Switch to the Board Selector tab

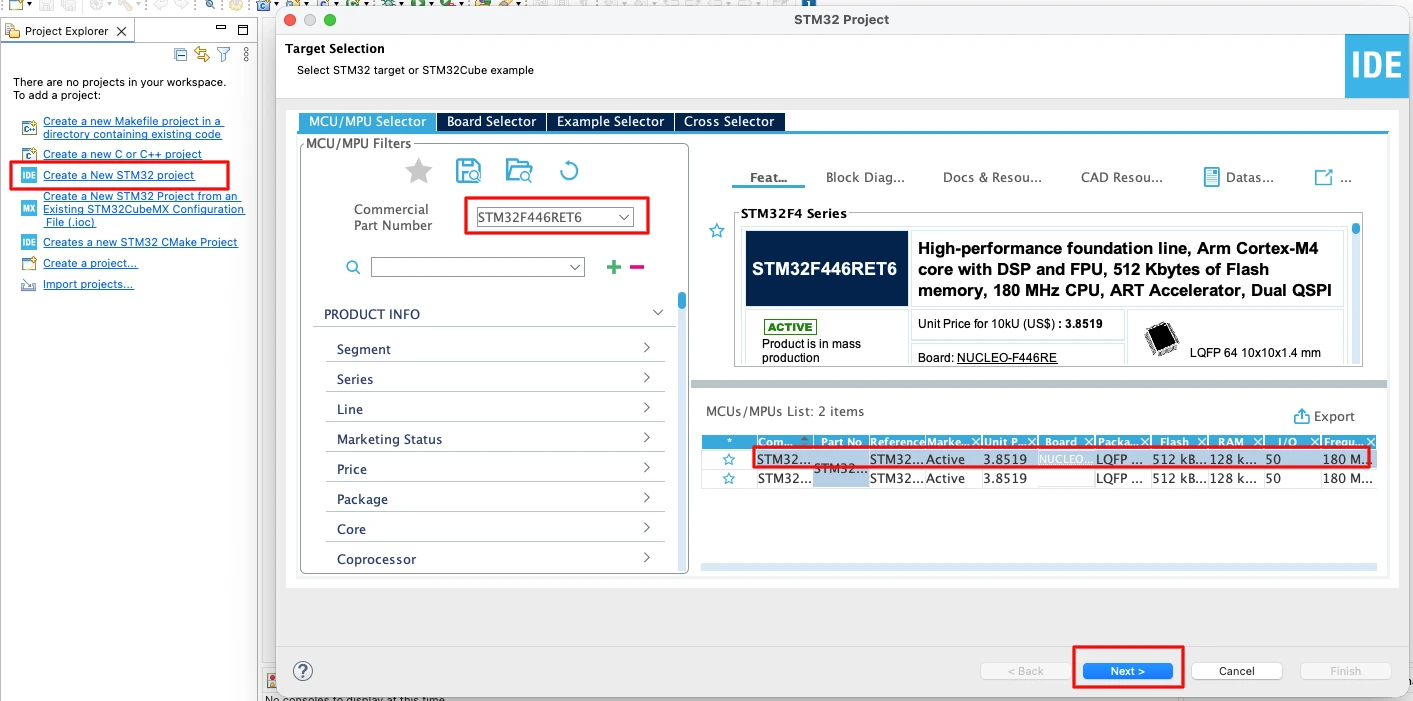click(491, 121)
